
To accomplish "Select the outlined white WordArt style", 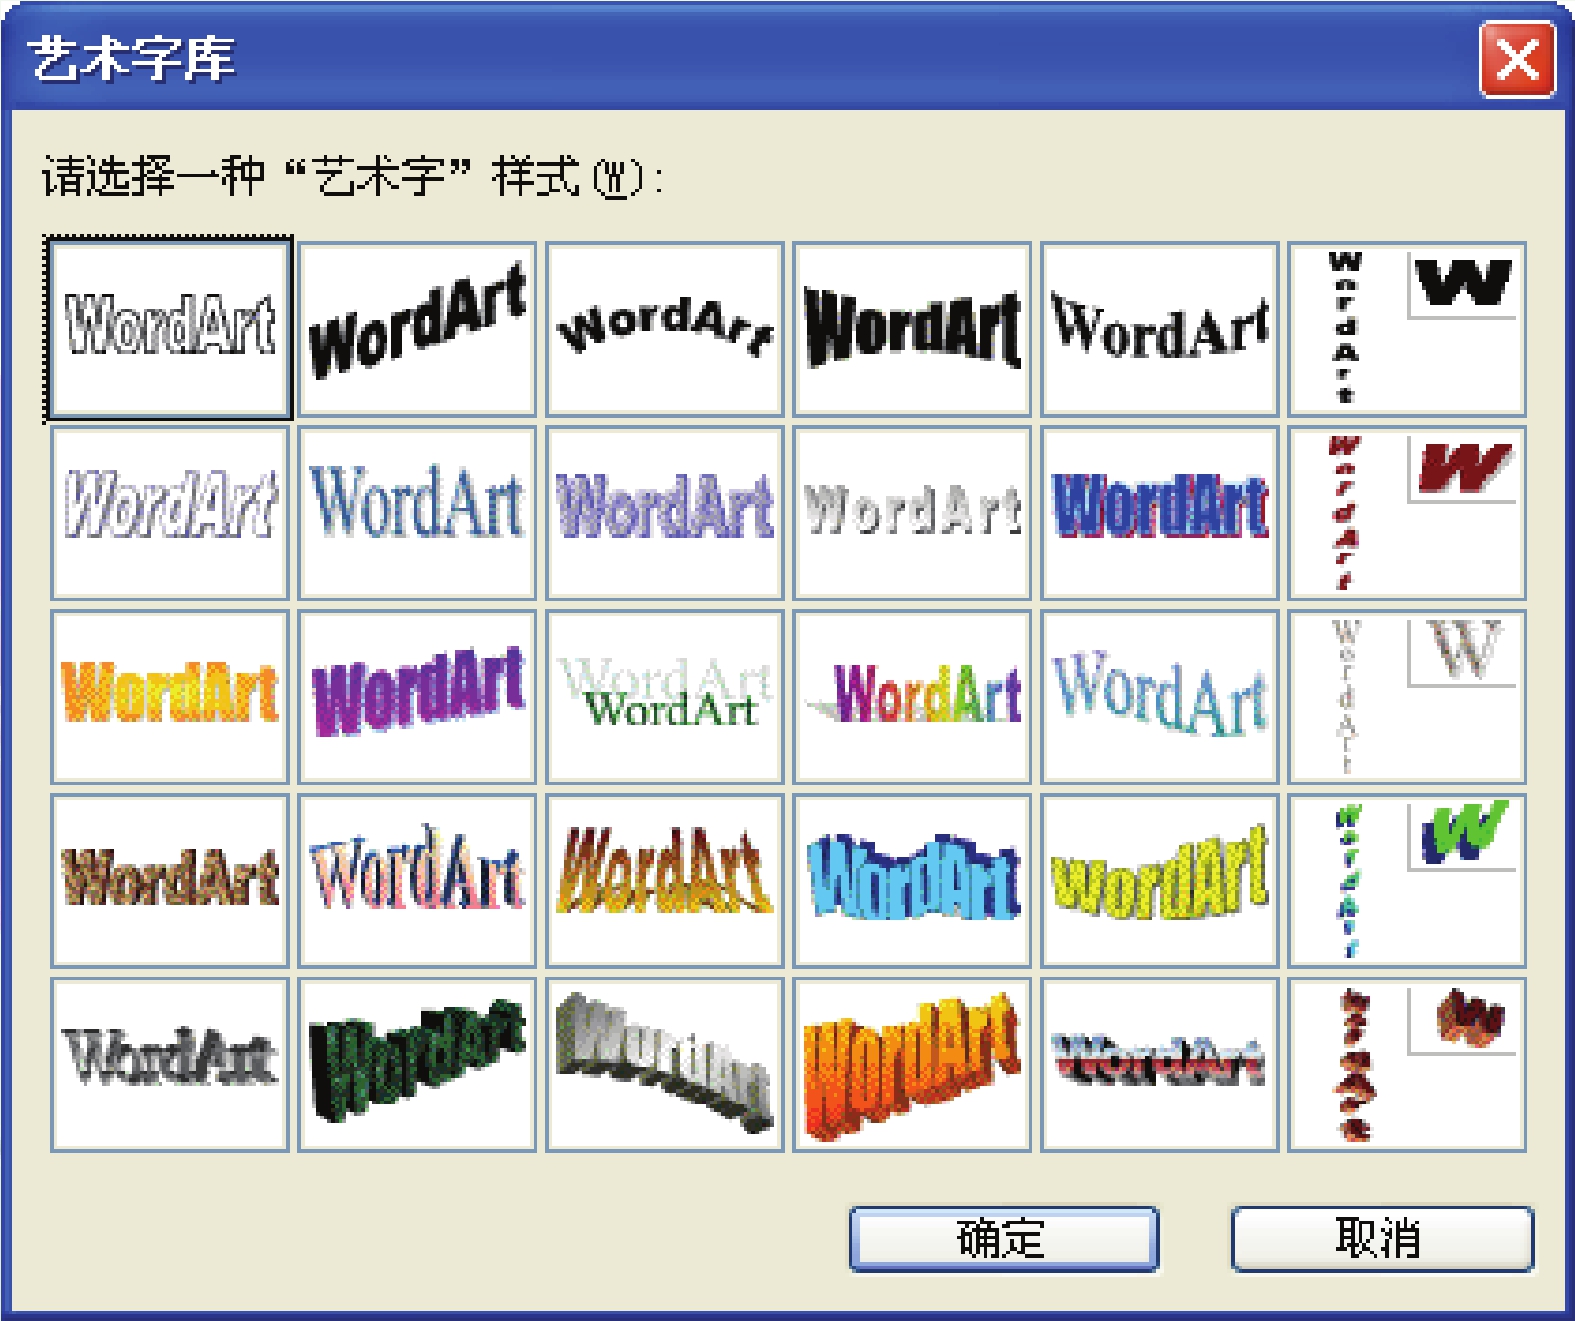I will [x=170, y=329].
